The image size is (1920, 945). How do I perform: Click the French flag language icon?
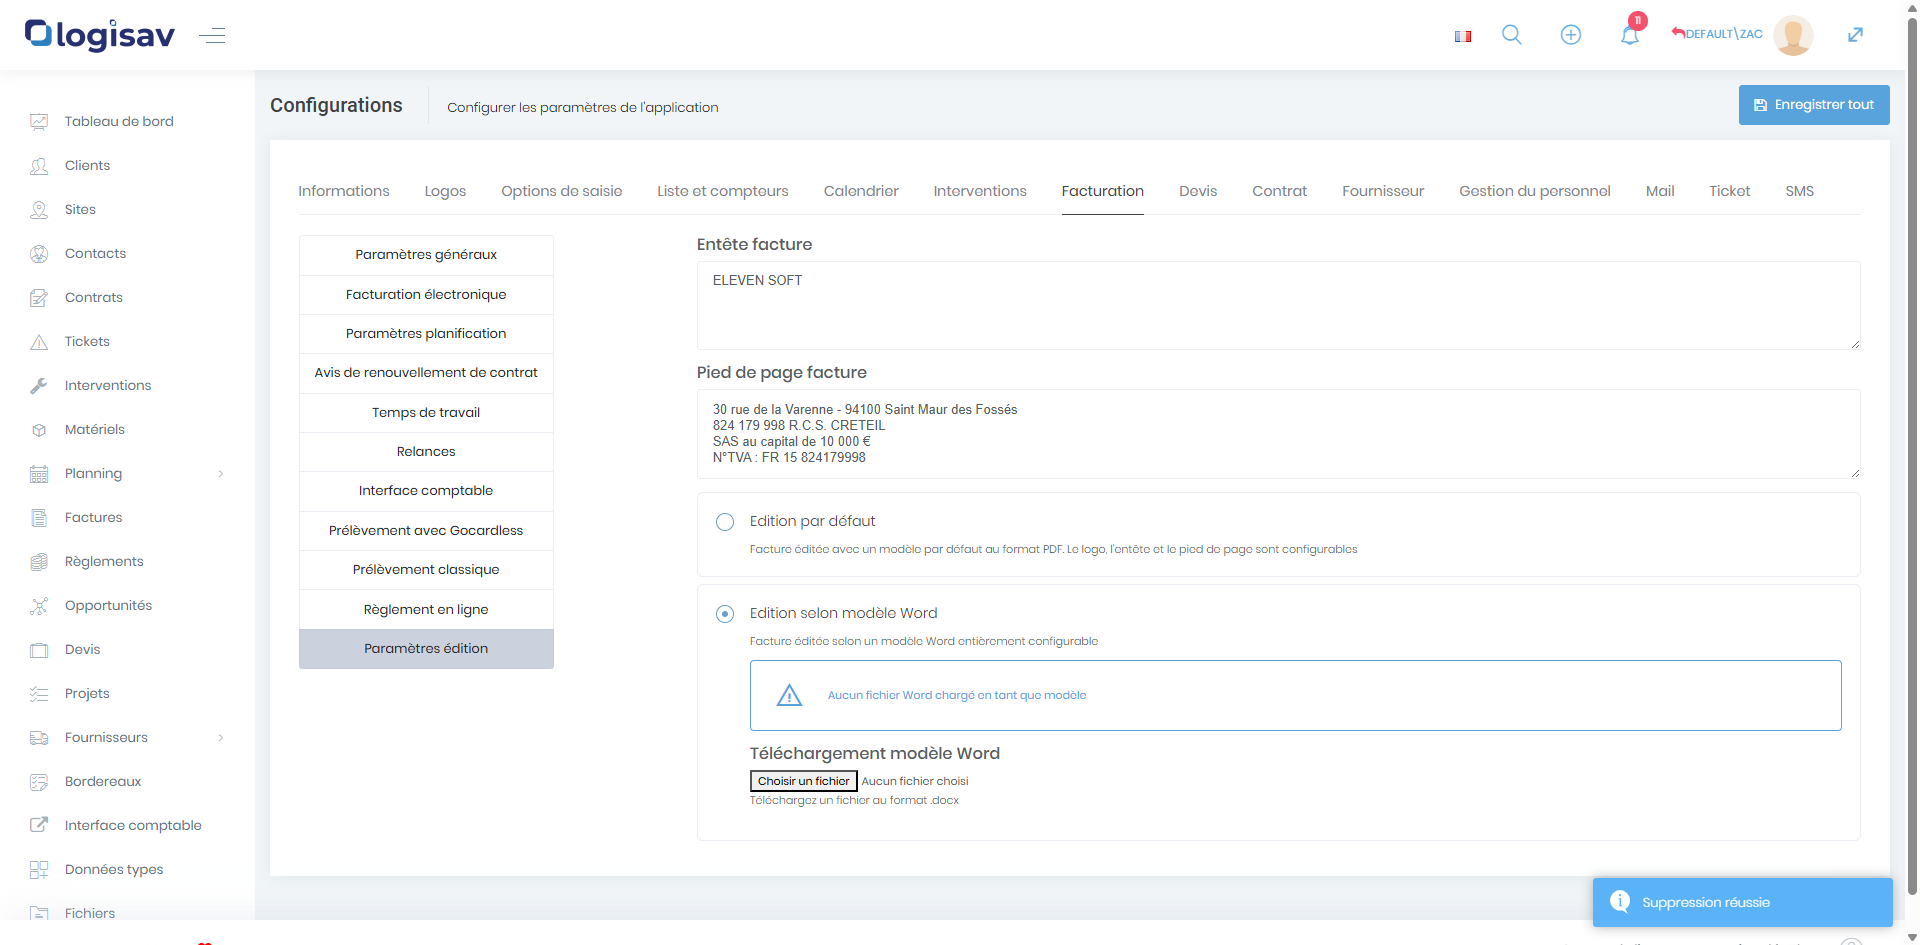click(1462, 36)
